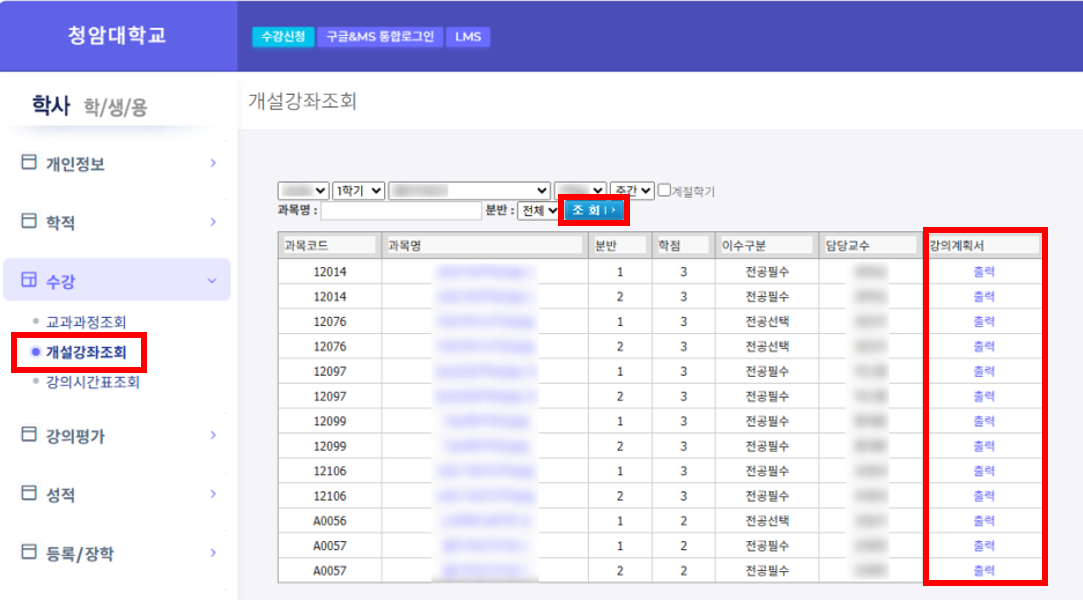1083x600 pixels.
Task: Open the 수강신청 tab
Action: point(283,37)
